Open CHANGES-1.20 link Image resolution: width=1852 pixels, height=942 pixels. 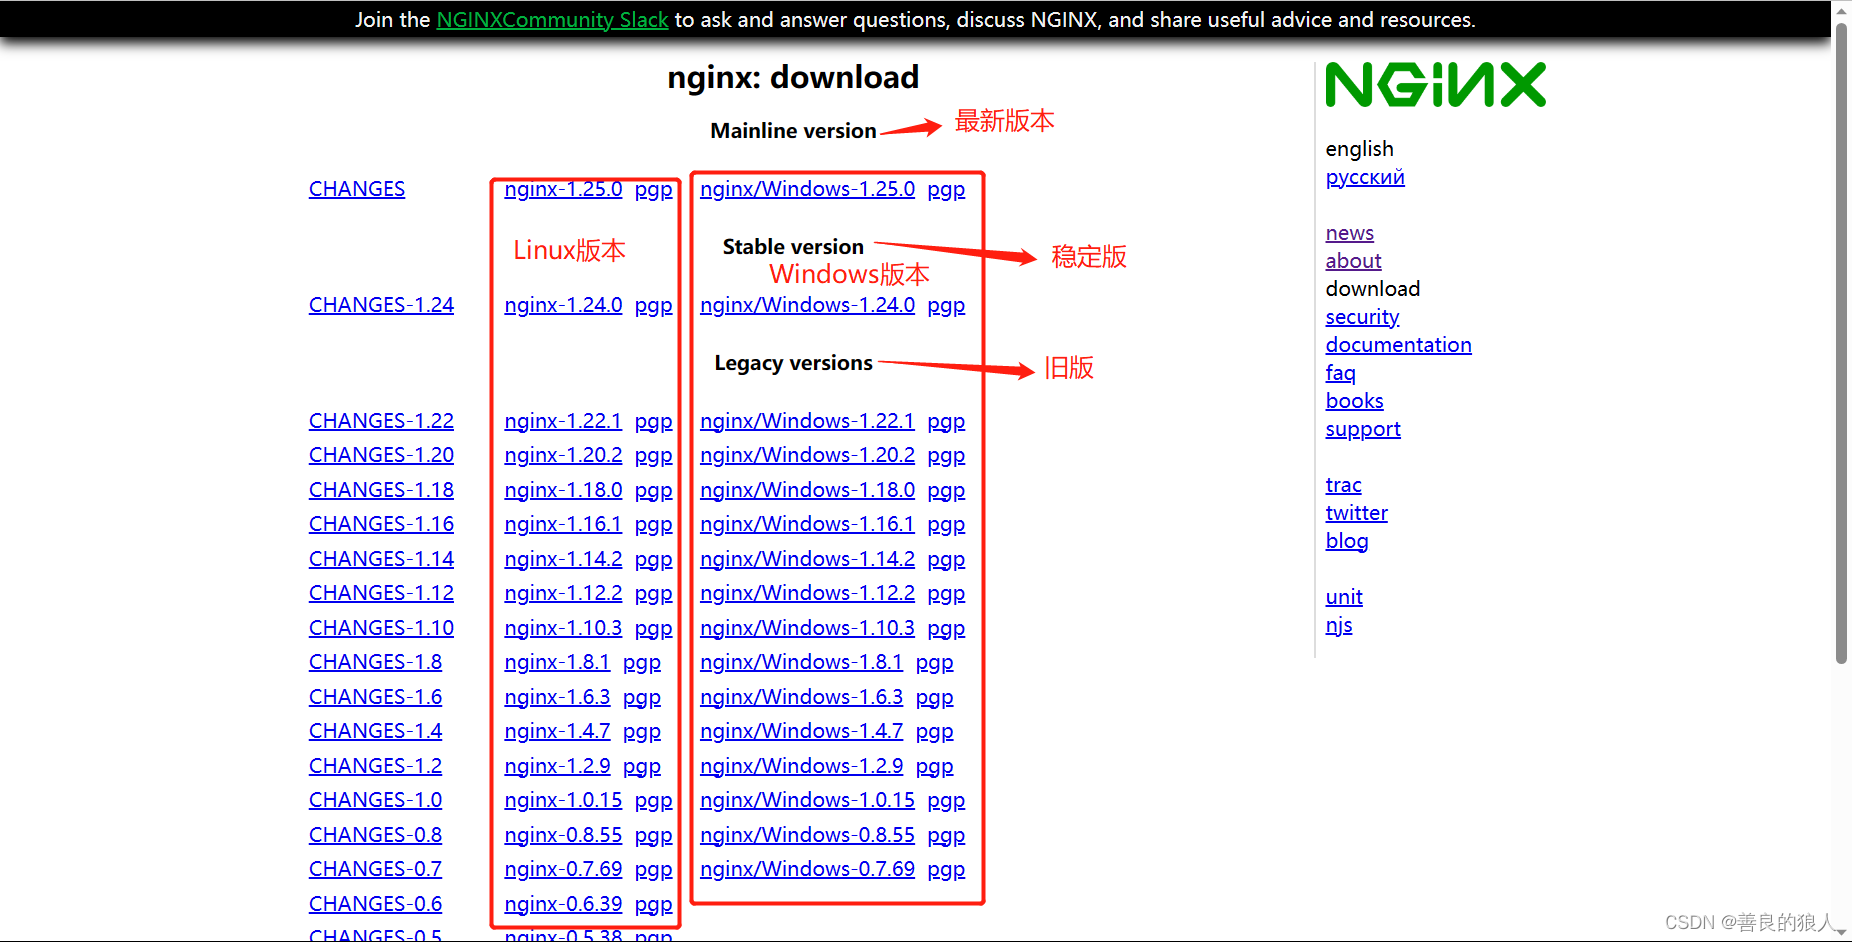pos(381,455)
